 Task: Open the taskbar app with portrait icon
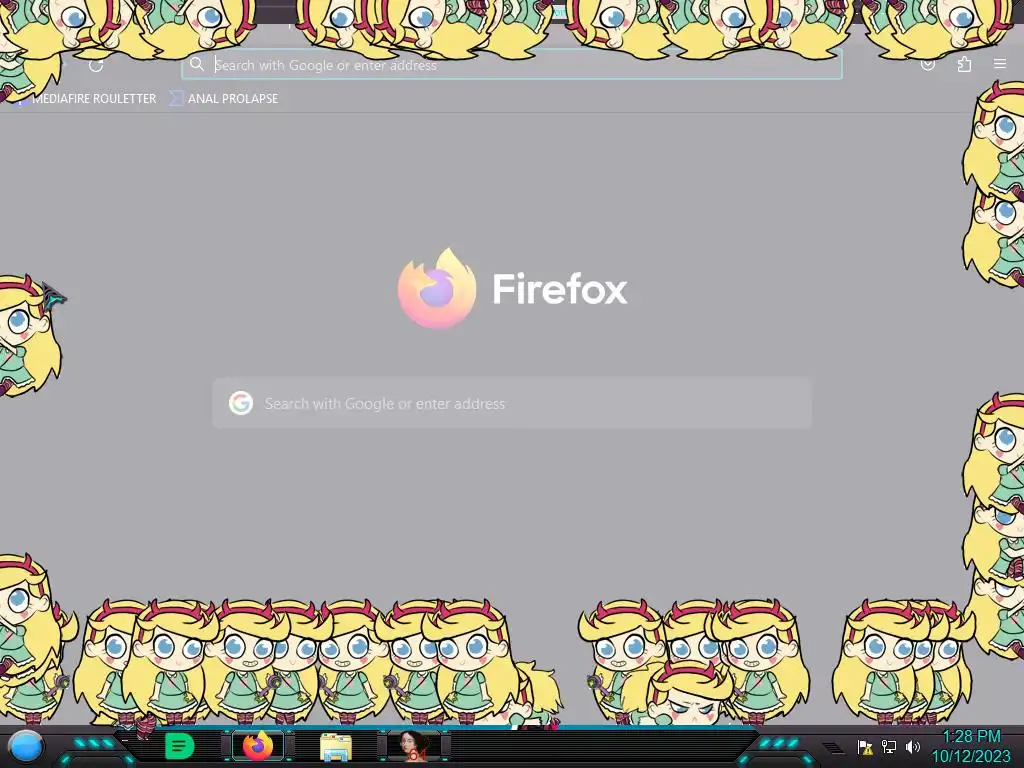click(x=413, y=746)
